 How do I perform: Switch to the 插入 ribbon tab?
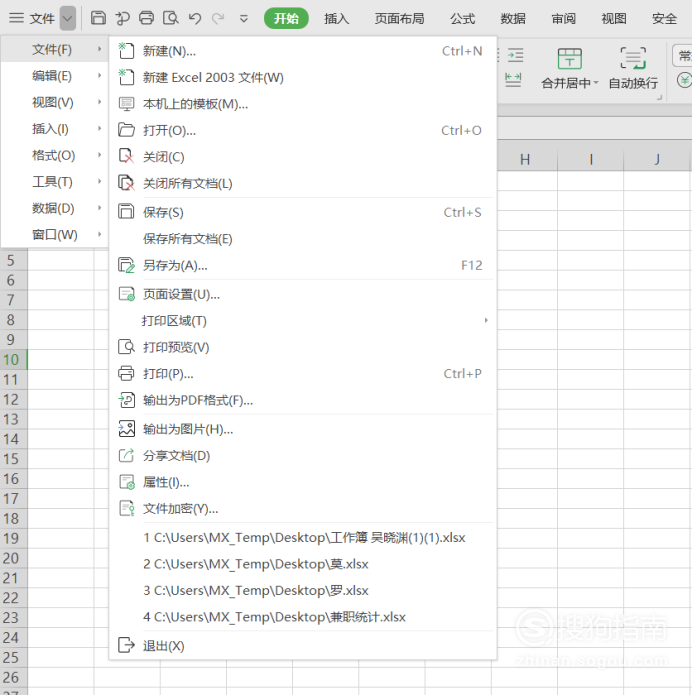(x=336, y=18)
